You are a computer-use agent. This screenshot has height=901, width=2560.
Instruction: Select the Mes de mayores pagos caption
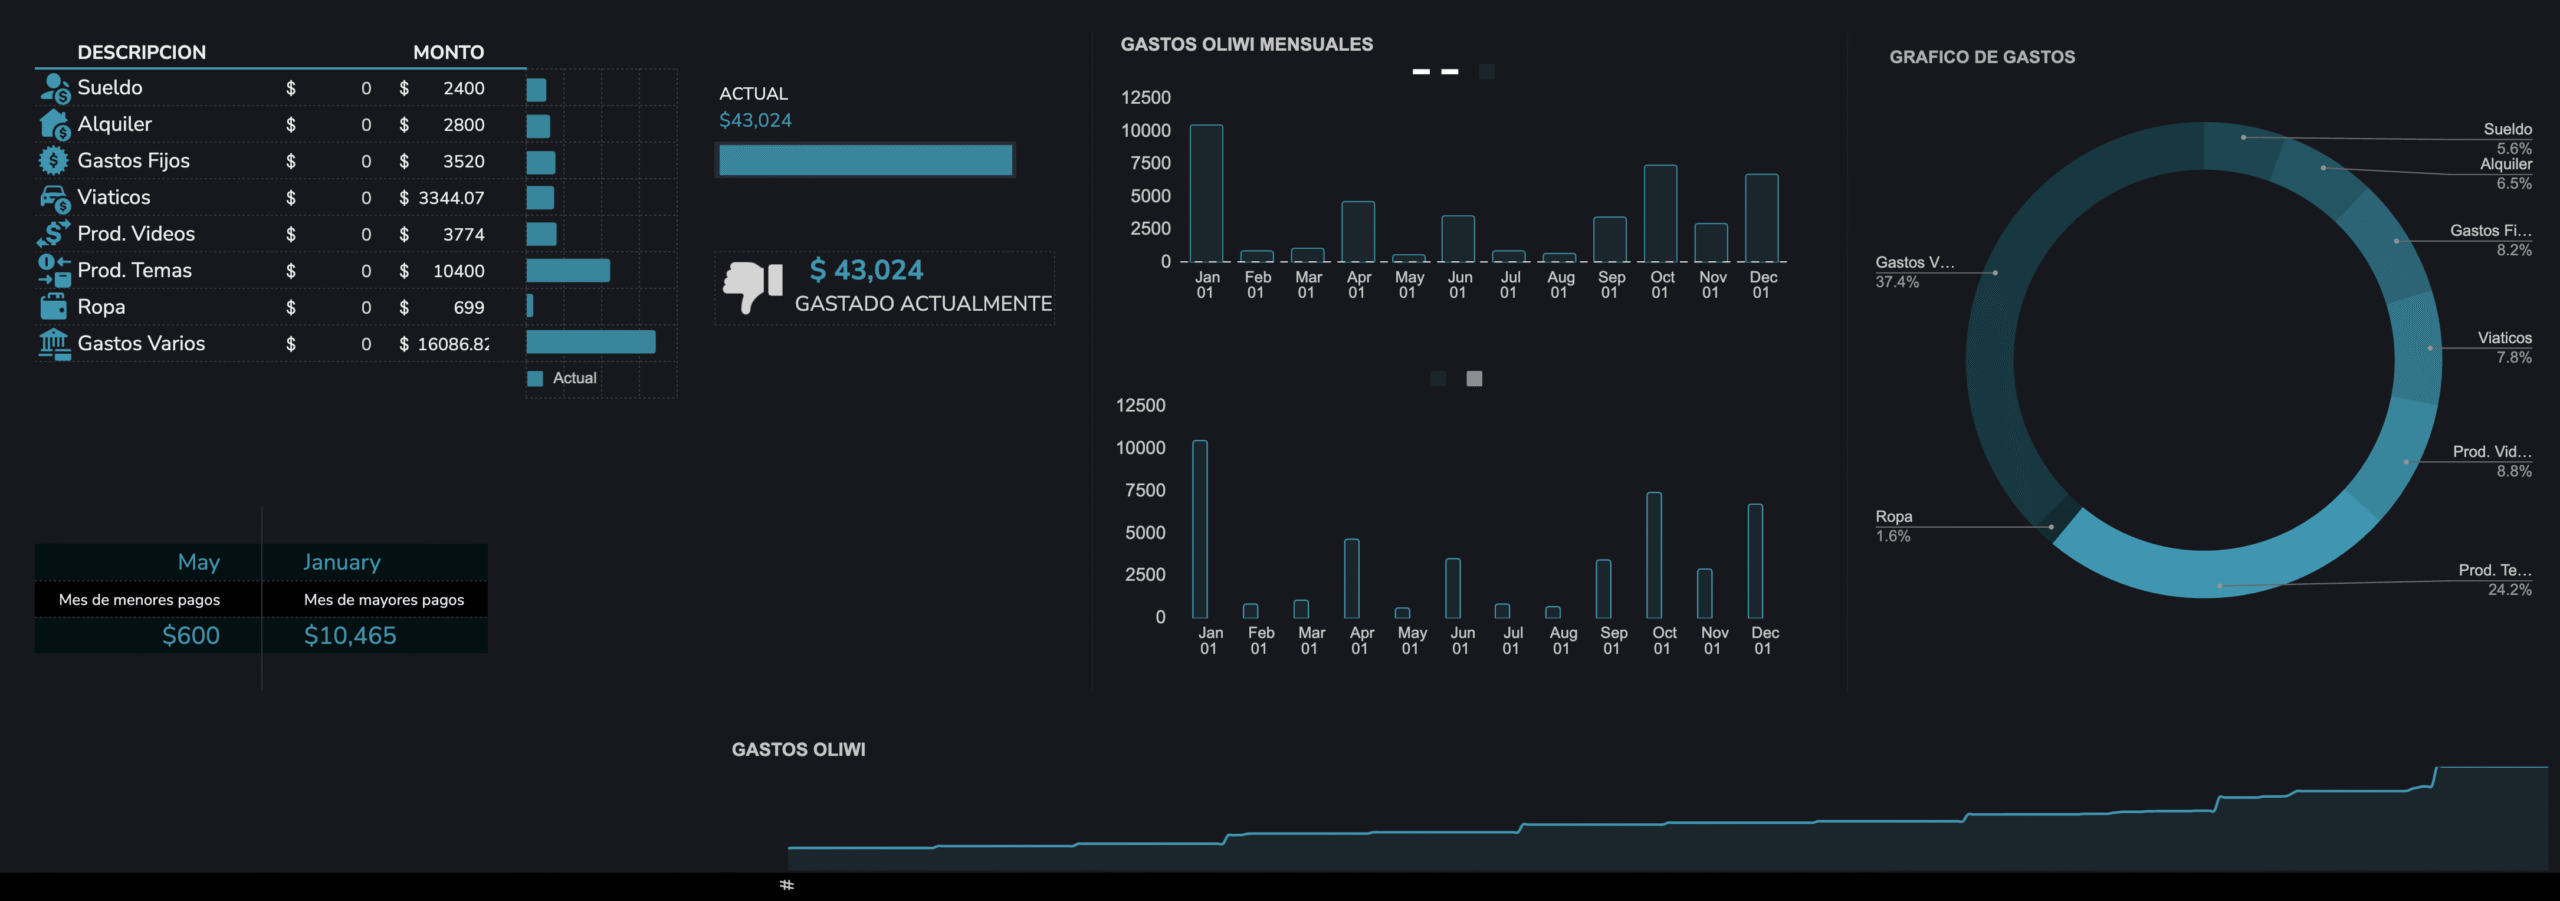384,600
